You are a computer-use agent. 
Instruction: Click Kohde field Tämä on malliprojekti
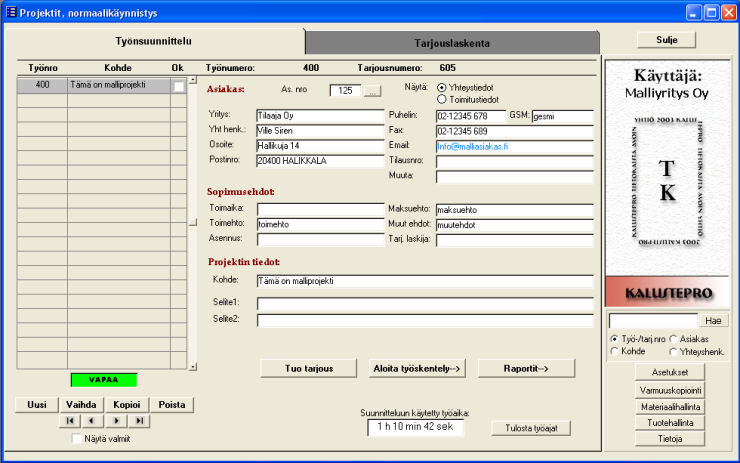coord(425,281)
